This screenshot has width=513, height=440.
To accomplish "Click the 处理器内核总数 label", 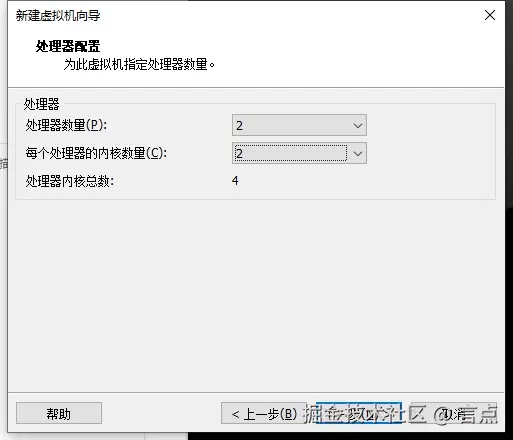I will (70, 182).
